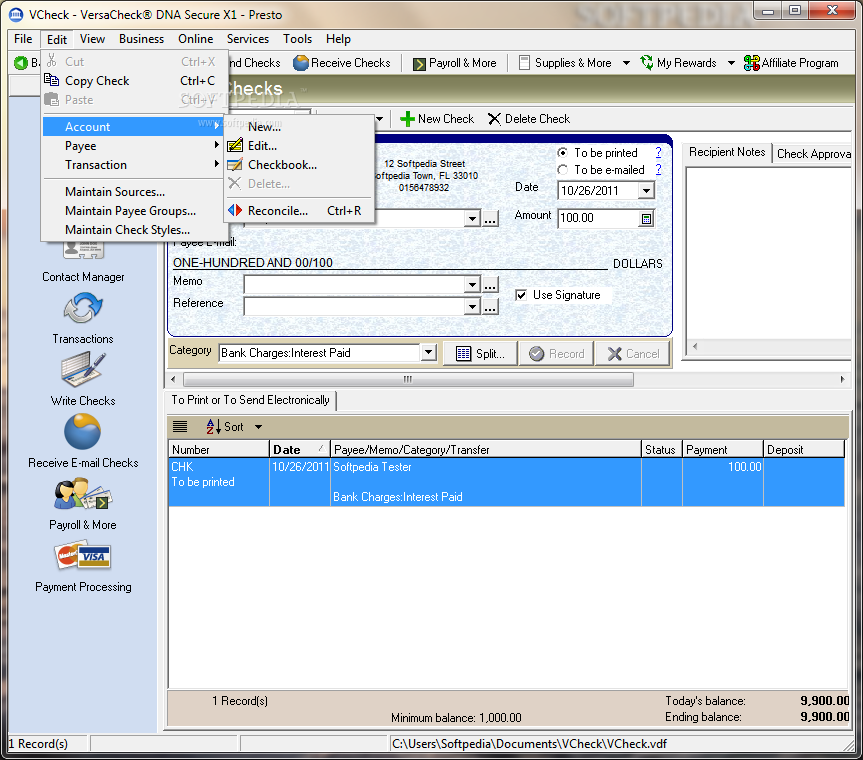Image resolution: width=863 pixels, height=760 pixels.
Task: Open the Contact Manager sidebar icon
Action: [x=83, y=251]
